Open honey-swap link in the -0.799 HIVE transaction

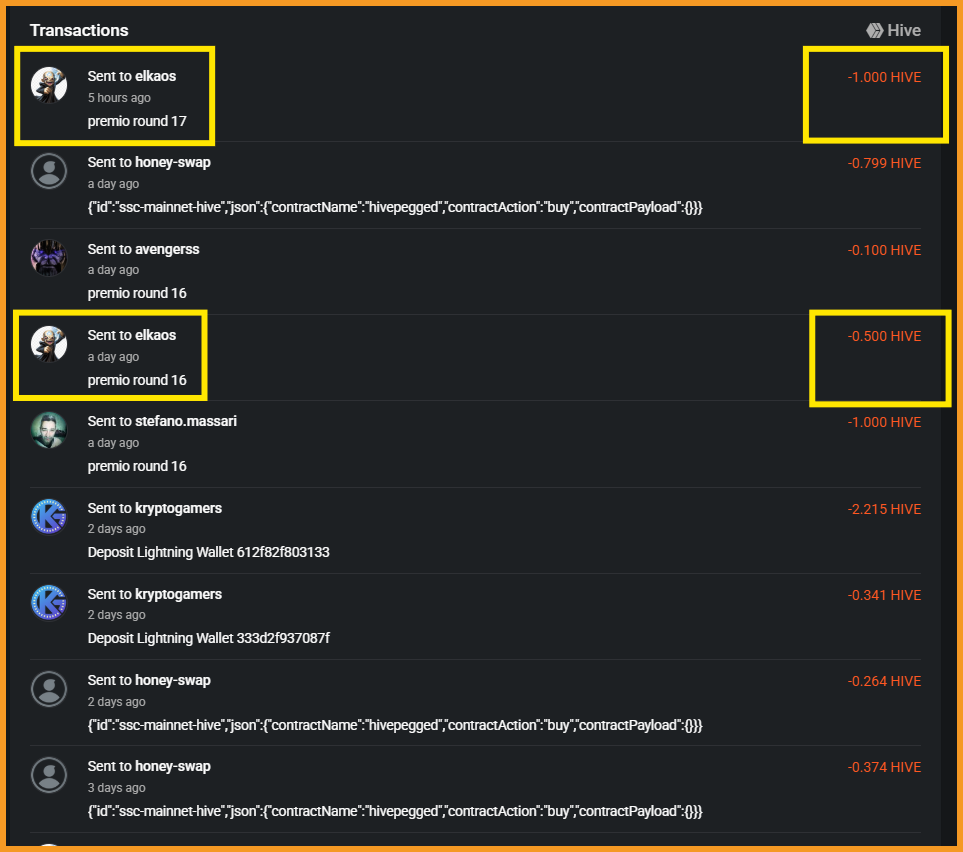click(173, 162)
